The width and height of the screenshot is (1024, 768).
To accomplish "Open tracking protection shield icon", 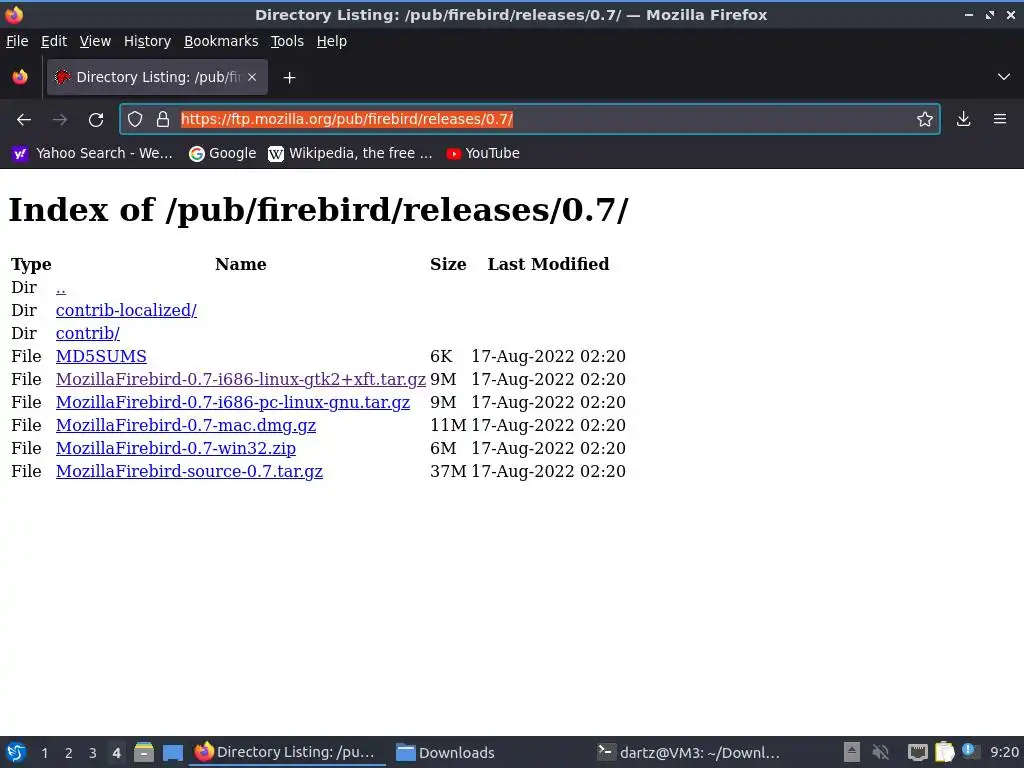I will 135,120.
